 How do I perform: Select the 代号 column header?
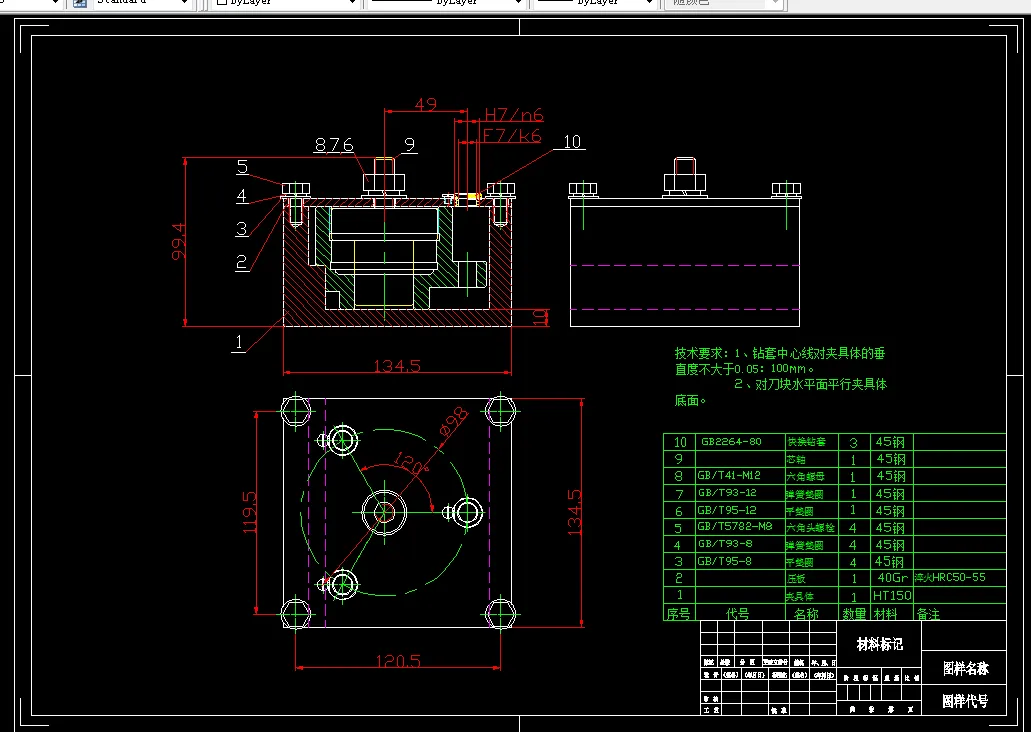click(737, 614)
